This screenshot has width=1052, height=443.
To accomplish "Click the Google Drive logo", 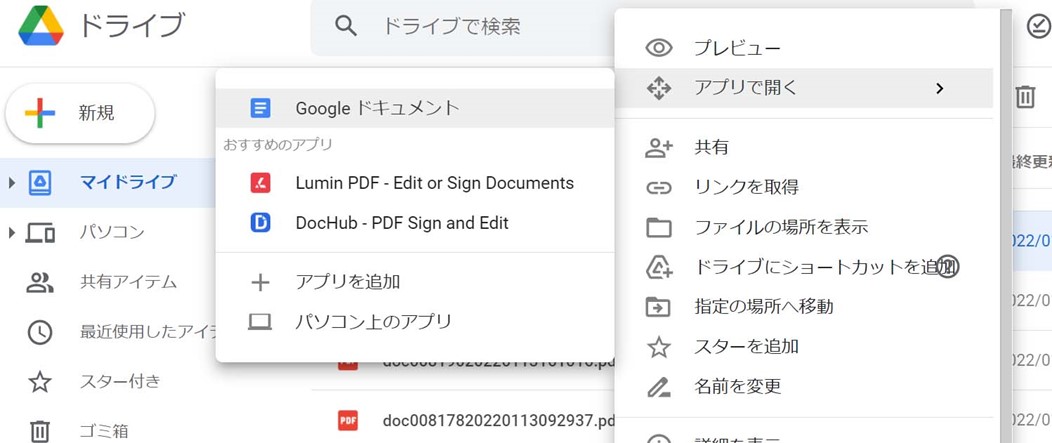I will click(41, 26).
